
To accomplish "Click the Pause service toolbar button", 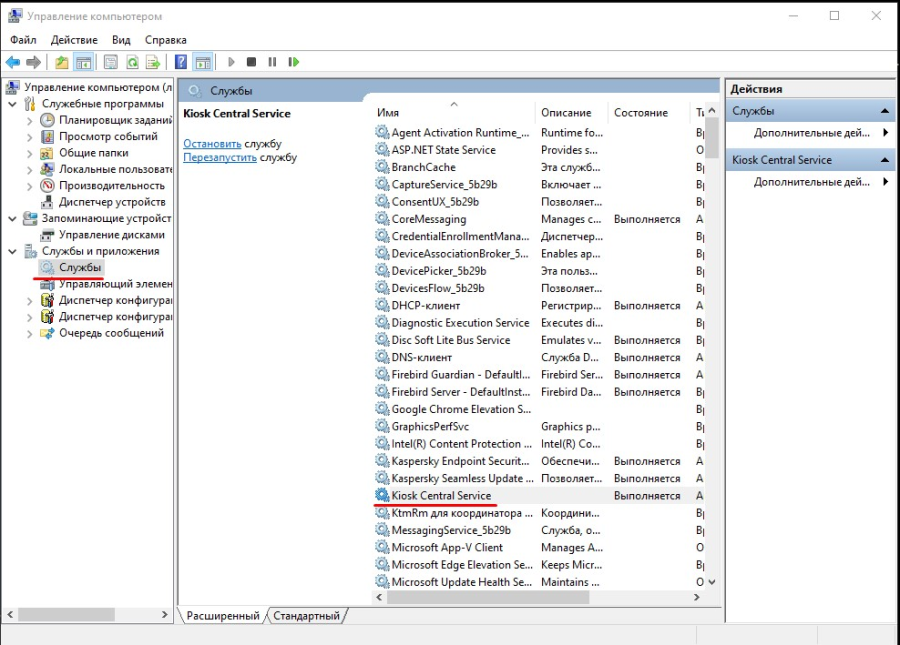I will [272, 62].
